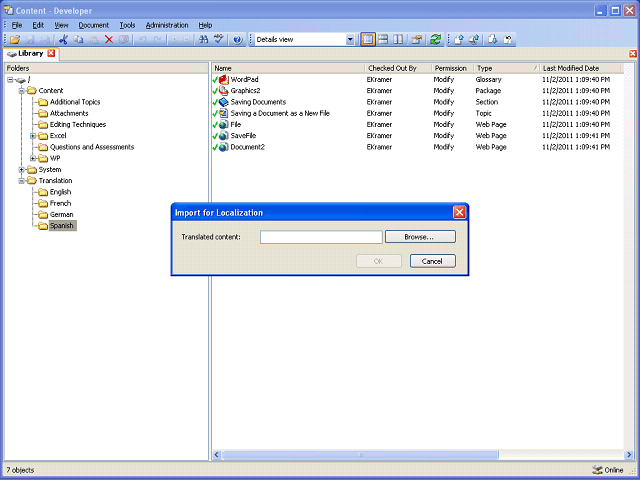Collapse the root node in Folders
This screenshot has width=640, height=480.
(x=10, y=80)
